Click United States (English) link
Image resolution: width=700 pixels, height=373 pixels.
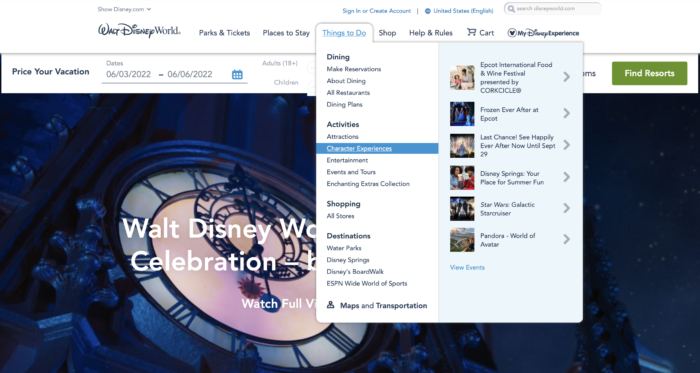(463, 11)
